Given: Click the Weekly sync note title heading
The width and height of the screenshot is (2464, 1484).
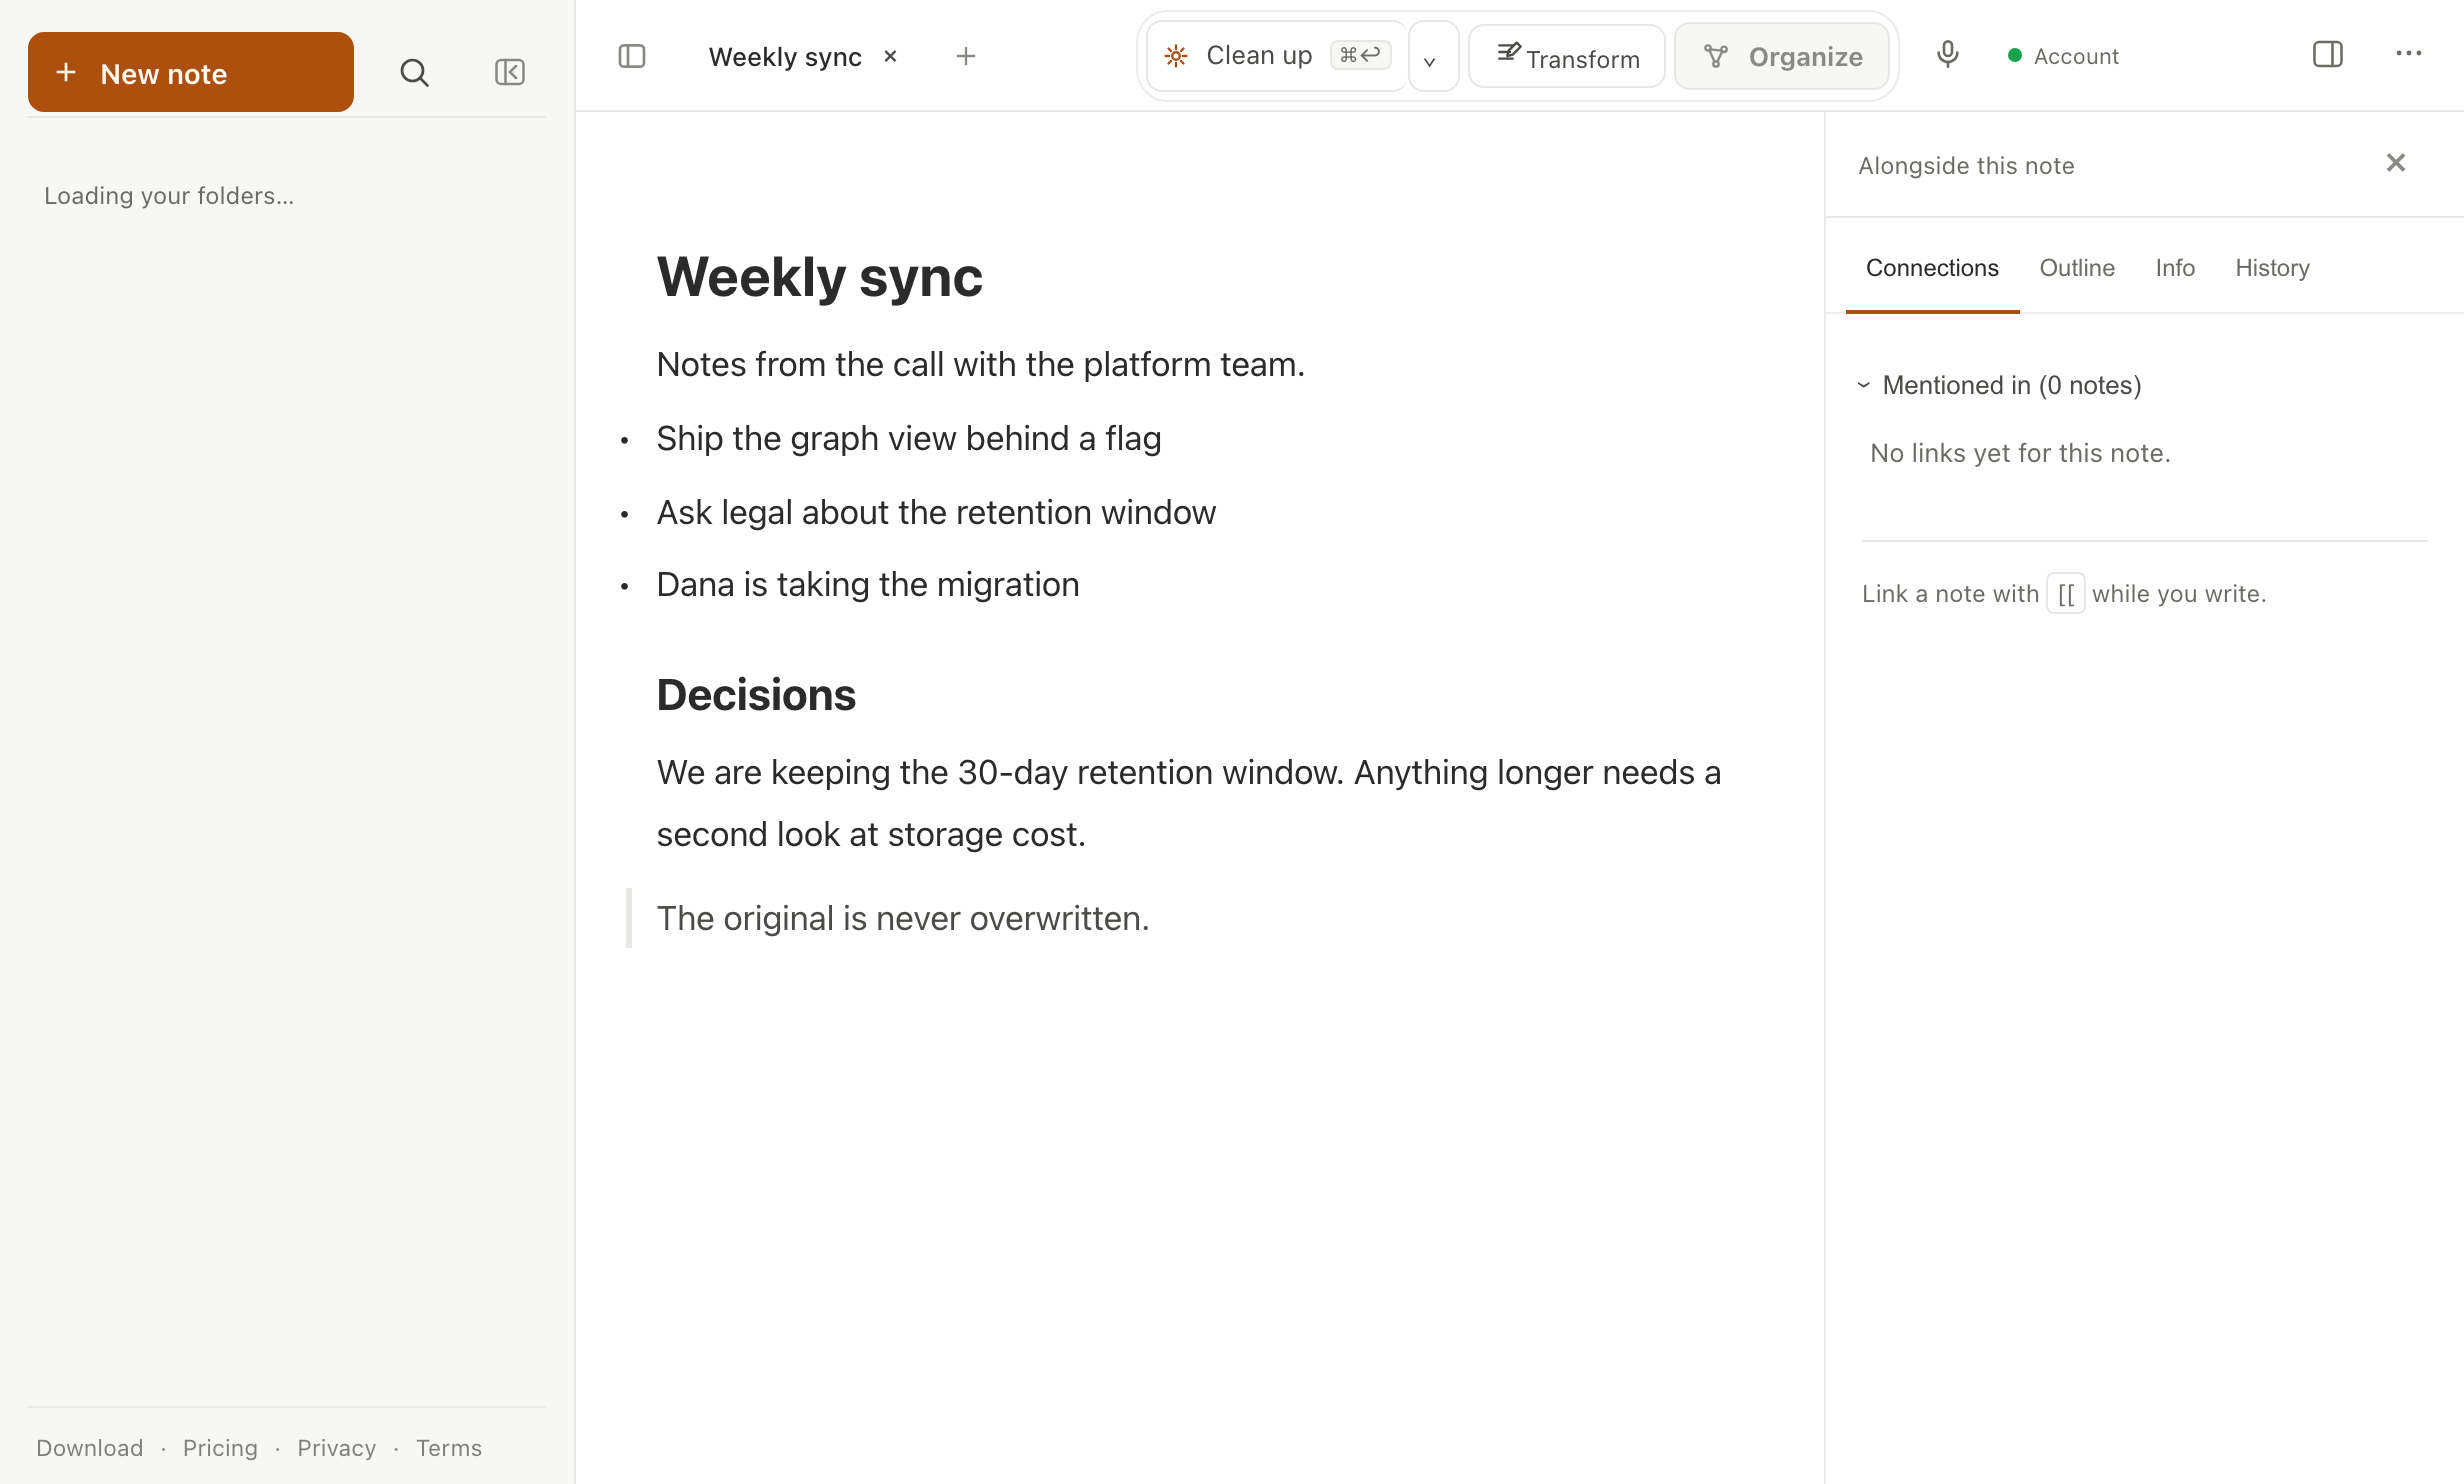Looking at the screenshot, I should click(x=820, y=277).
